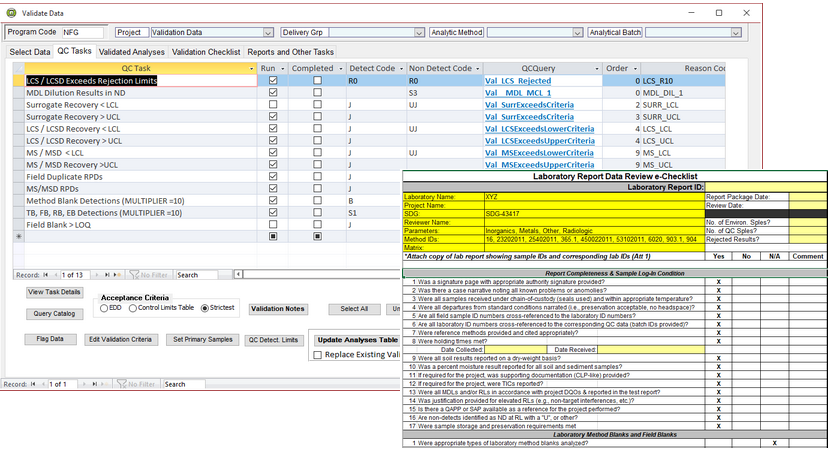The width and height of the screenshot is (837, 450).
Task: Open the Order column header filter arrow
Action: (x=635, y=68)
